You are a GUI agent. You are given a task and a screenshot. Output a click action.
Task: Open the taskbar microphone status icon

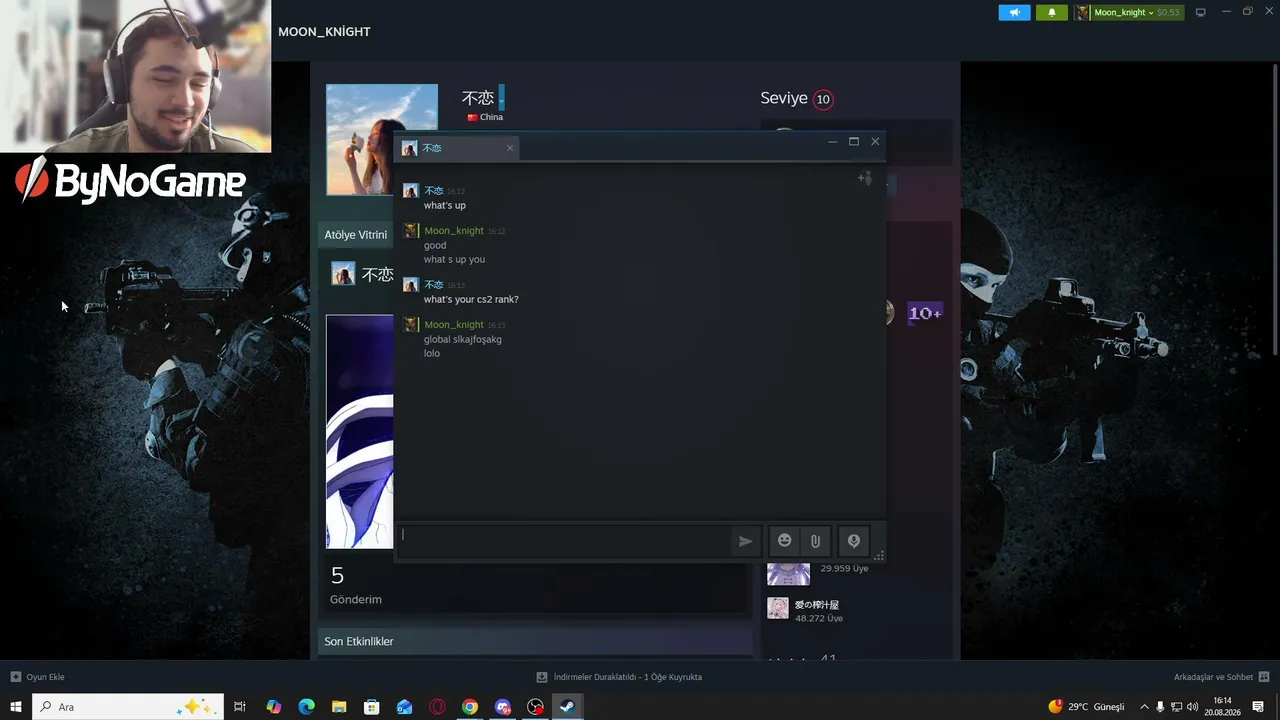click(x=1160, y=707)
